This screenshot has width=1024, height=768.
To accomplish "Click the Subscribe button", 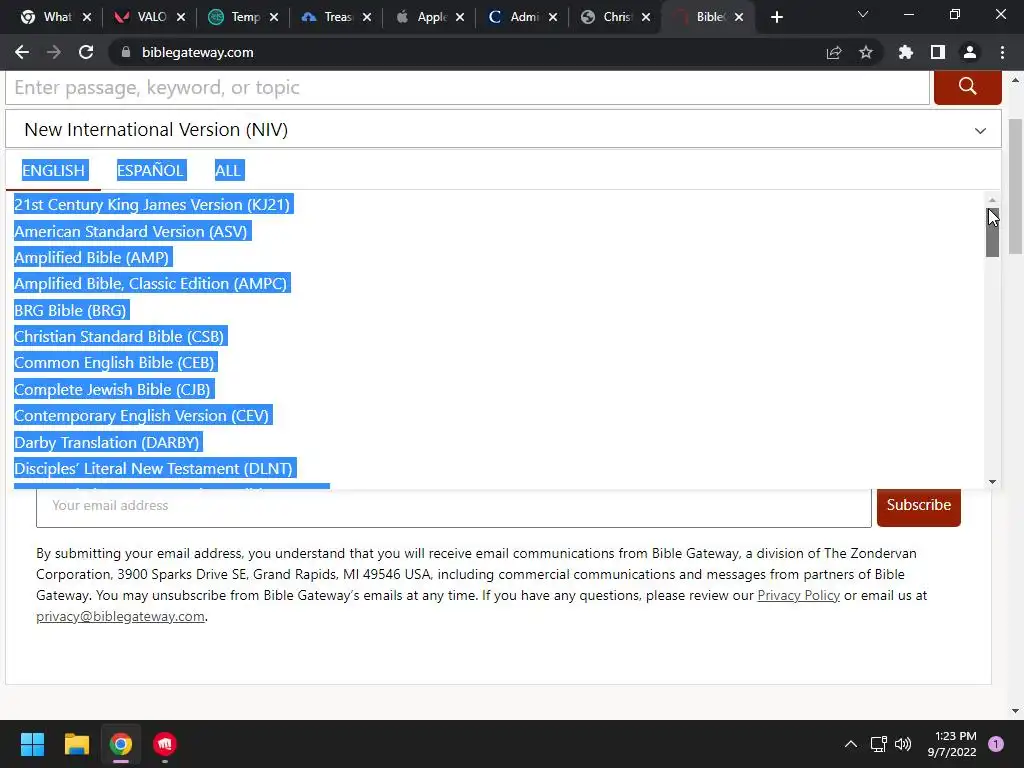I will (x=918, y=505).
